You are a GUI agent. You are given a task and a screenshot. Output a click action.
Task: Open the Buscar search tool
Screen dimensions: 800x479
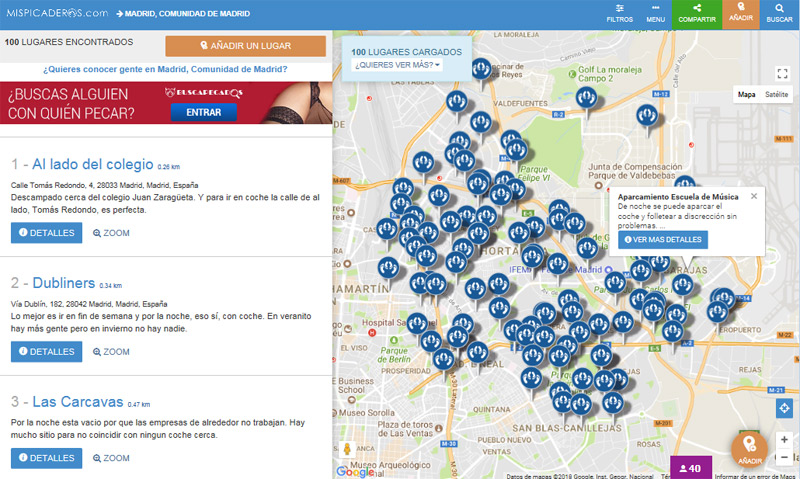(779, 14)
